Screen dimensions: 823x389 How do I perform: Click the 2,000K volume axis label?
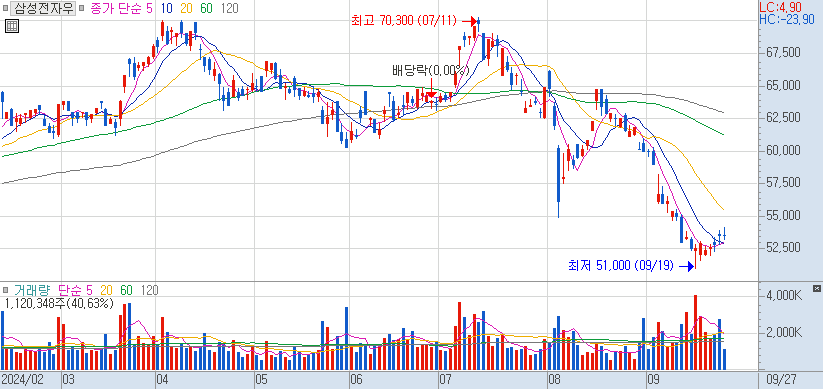pos(785,333)
